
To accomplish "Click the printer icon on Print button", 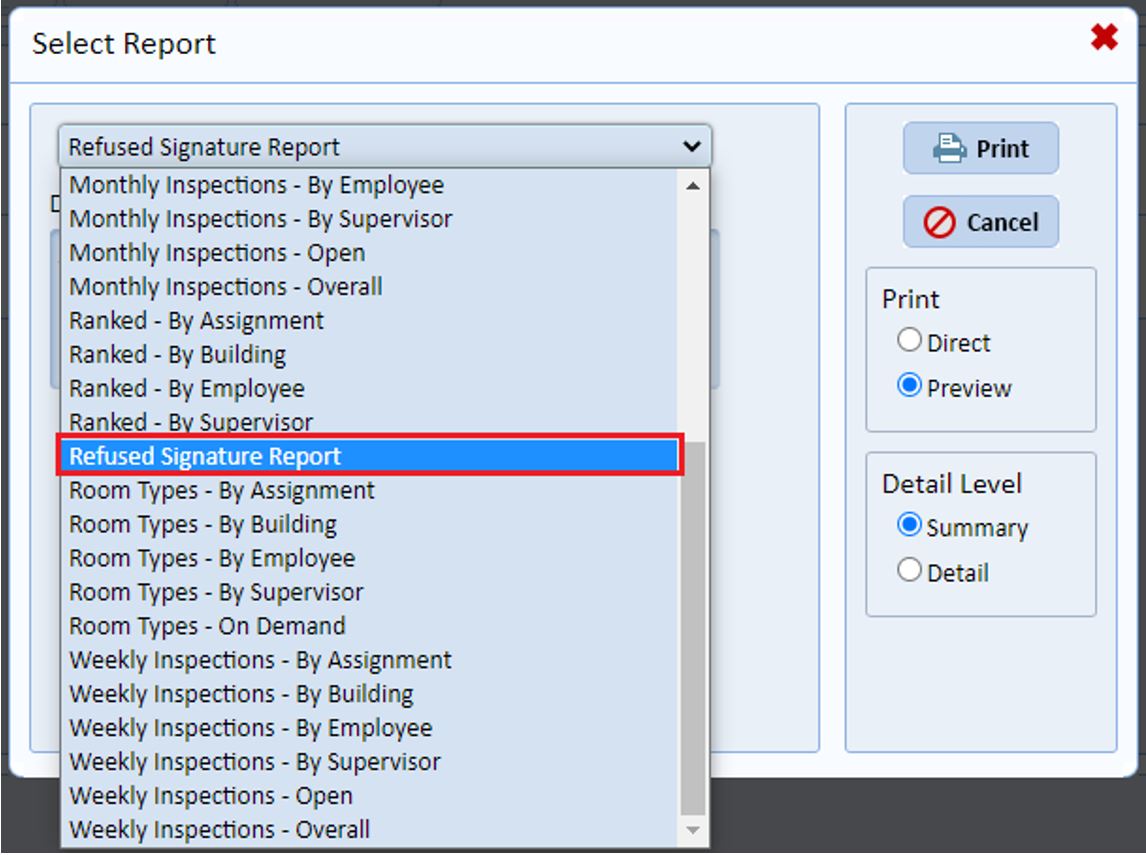I will coord(948,149).
